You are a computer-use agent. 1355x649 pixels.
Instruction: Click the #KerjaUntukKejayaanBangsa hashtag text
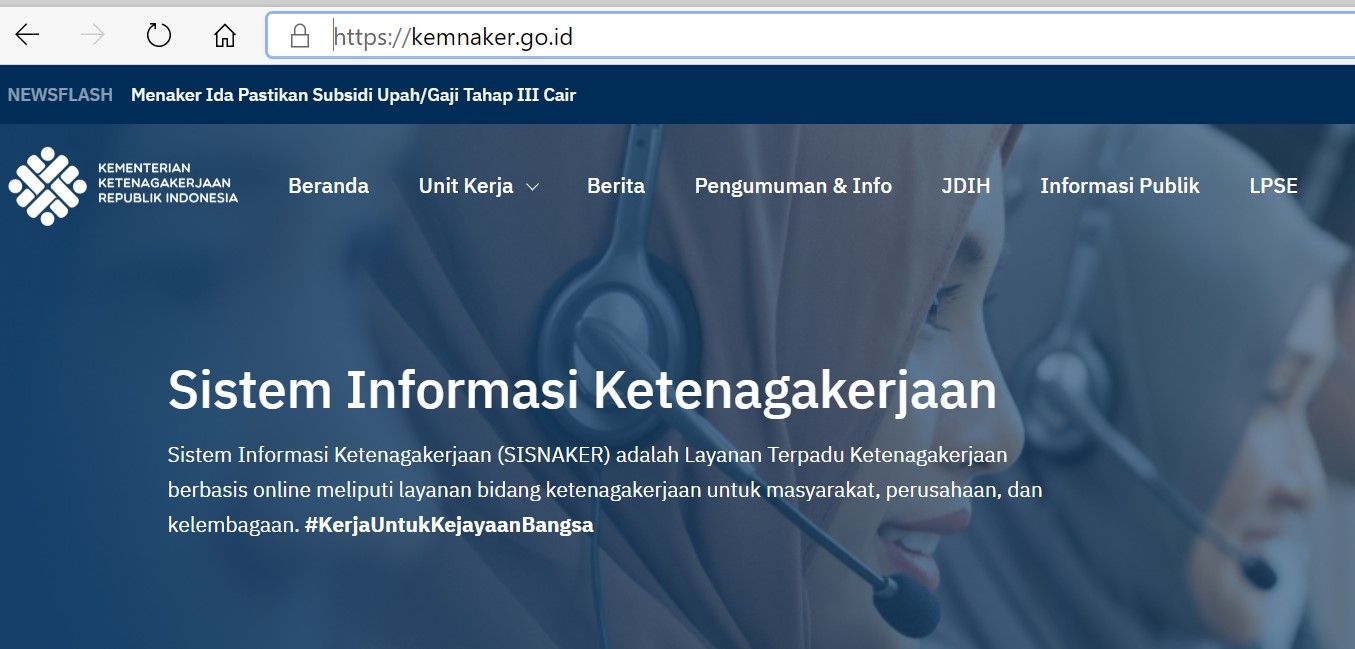tap(449, 525)
